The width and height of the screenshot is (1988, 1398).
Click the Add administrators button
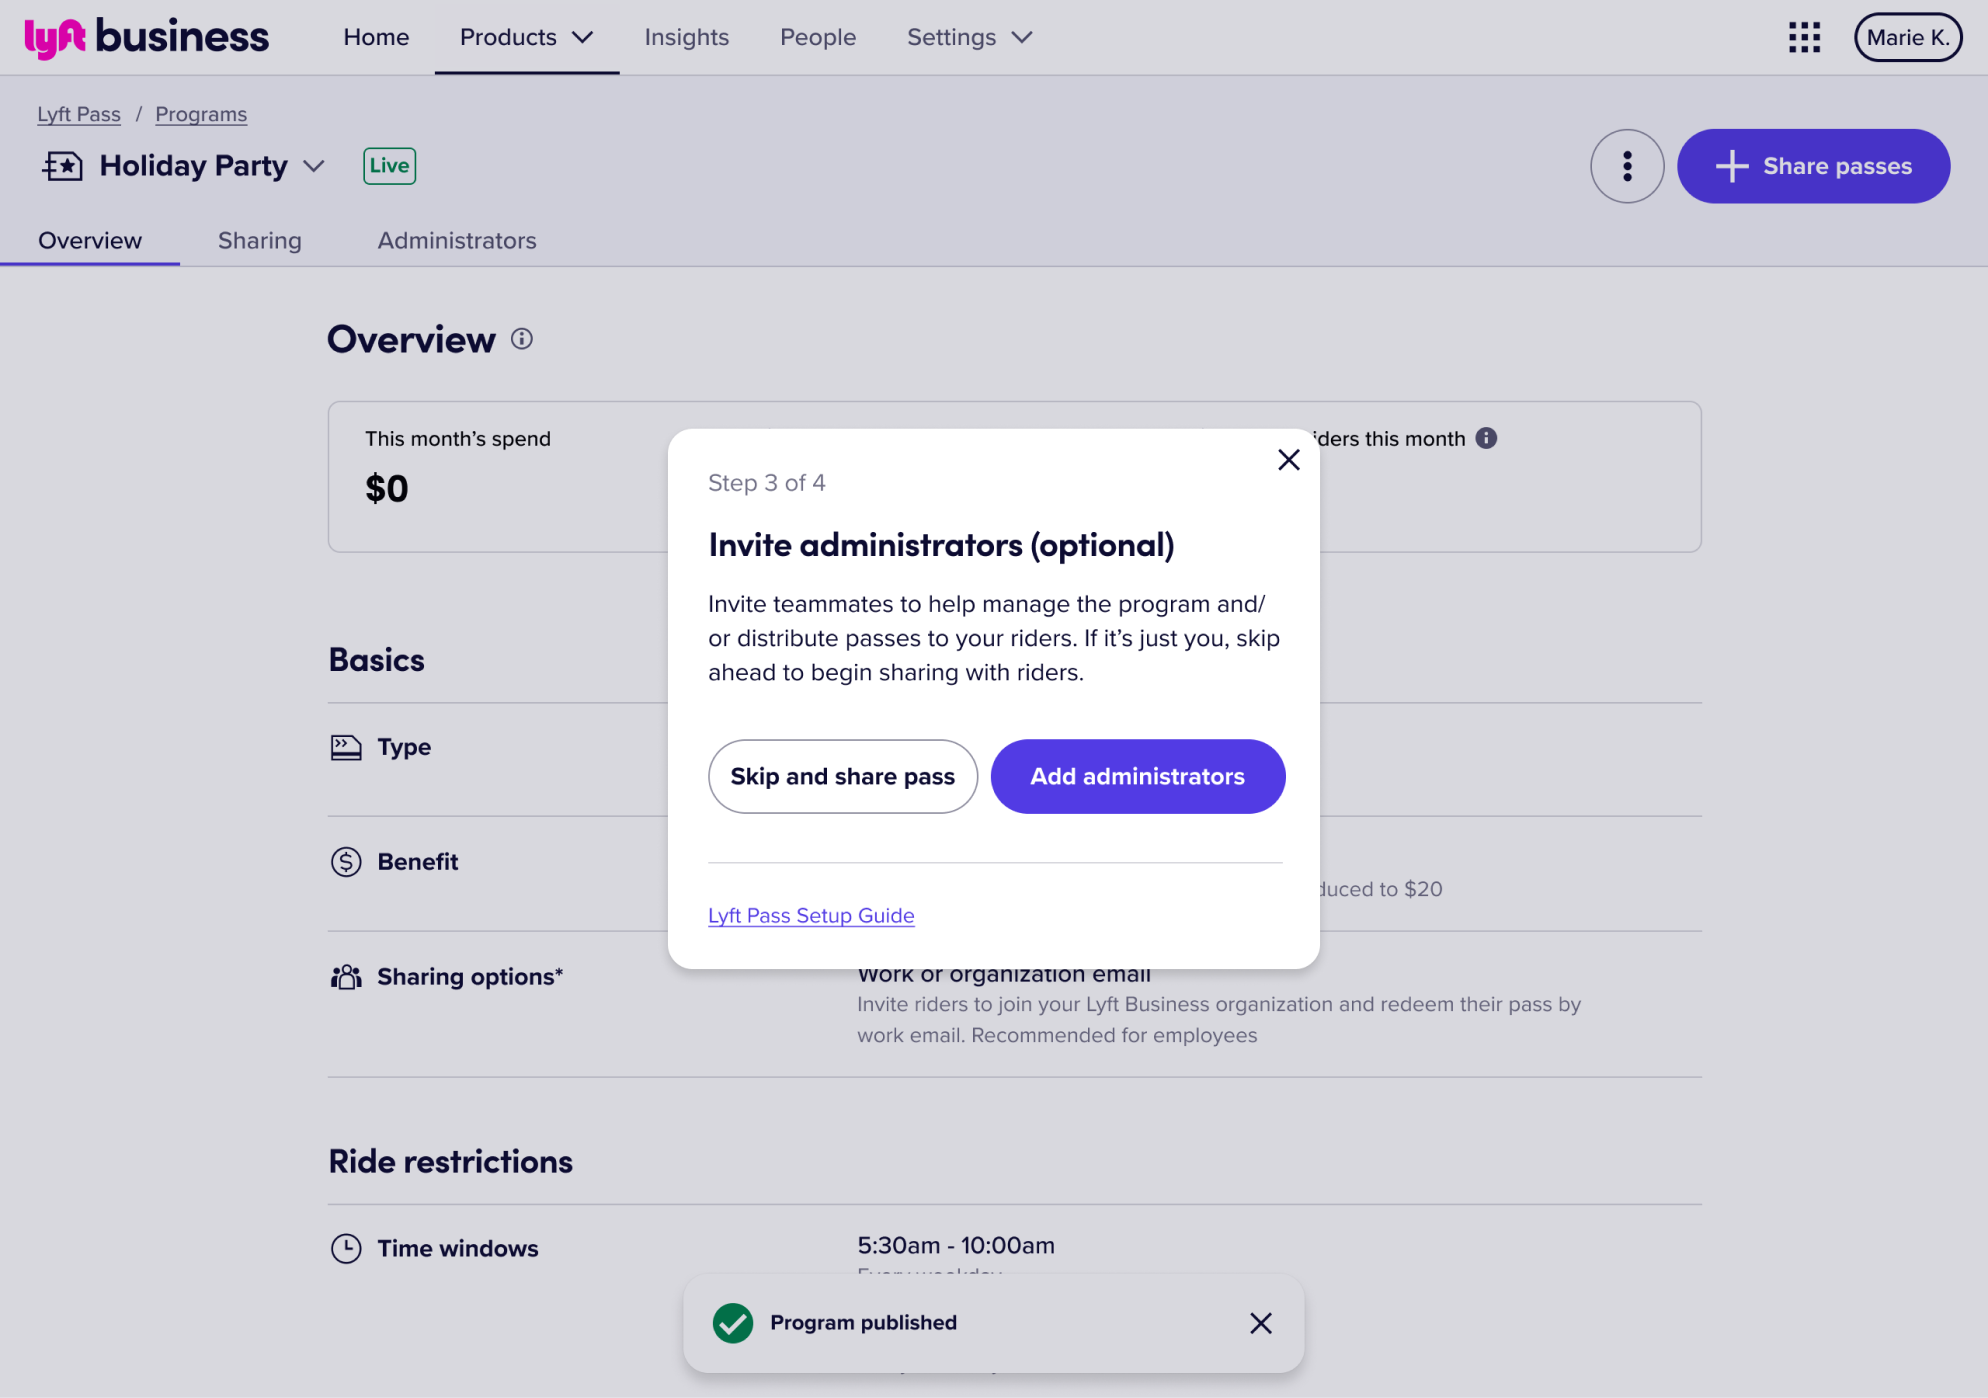pos(1138,777)
